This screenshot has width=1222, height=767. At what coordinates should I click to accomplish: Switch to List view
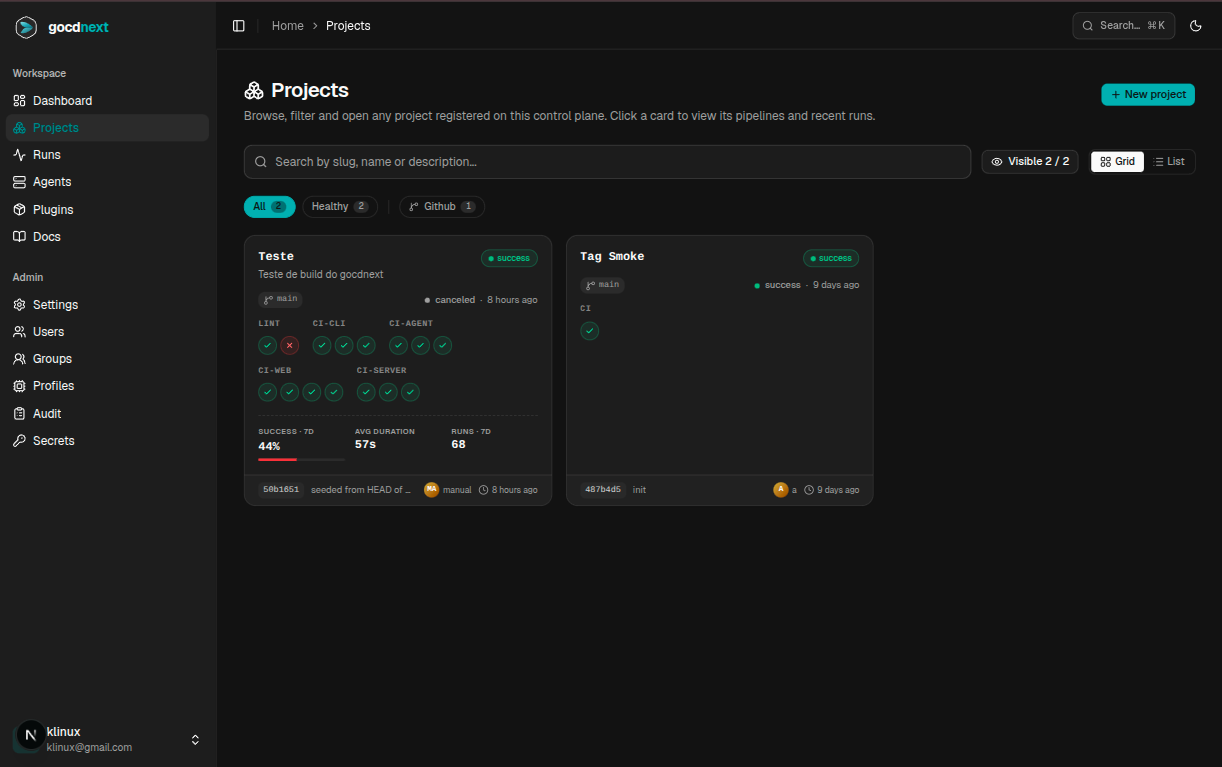click(1169, 162)
